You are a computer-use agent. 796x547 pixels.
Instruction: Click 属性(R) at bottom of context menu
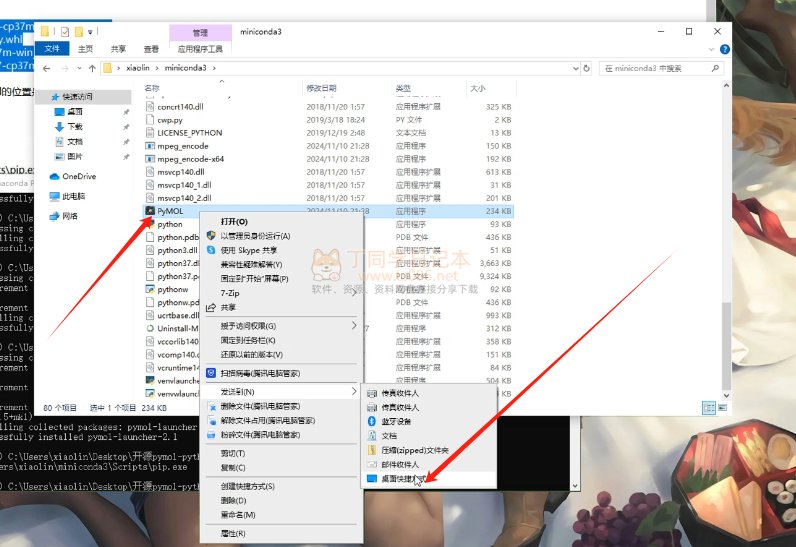coord(233,534)
